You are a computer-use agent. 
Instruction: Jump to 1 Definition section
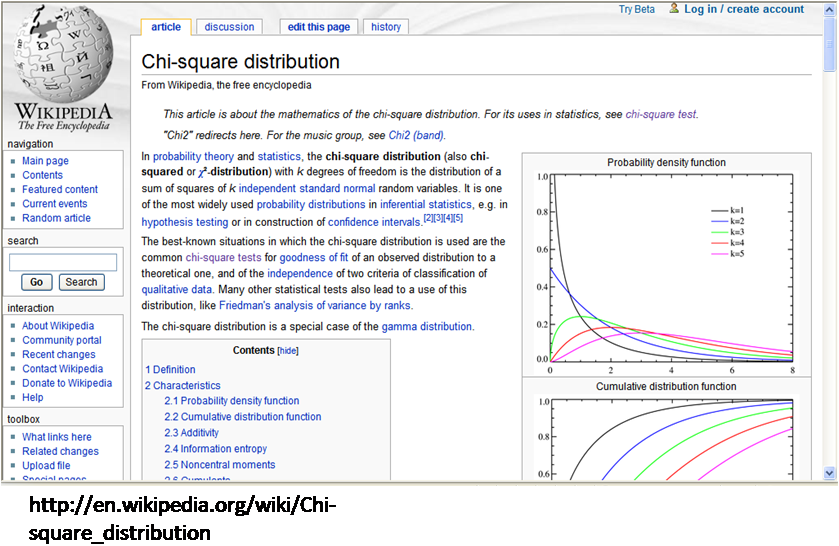[x=170, y=369]
